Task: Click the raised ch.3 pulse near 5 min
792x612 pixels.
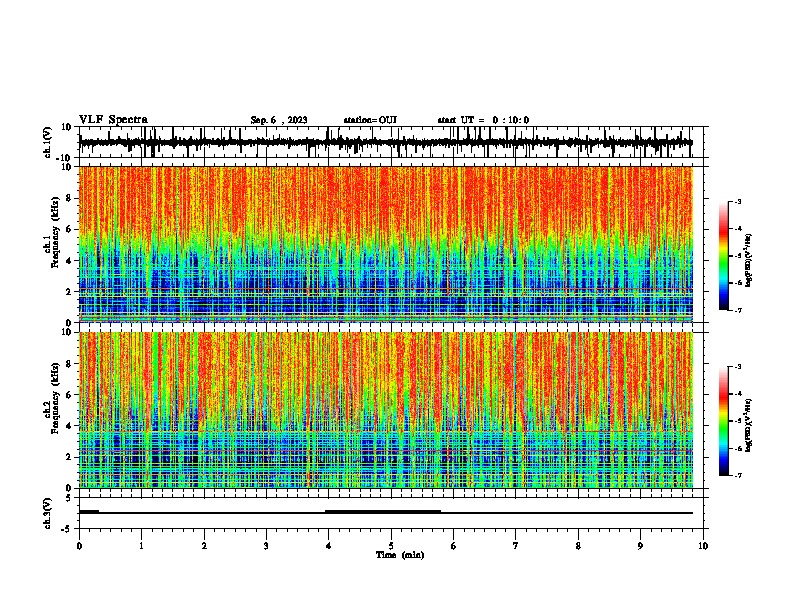Action: tap(383, 512)
